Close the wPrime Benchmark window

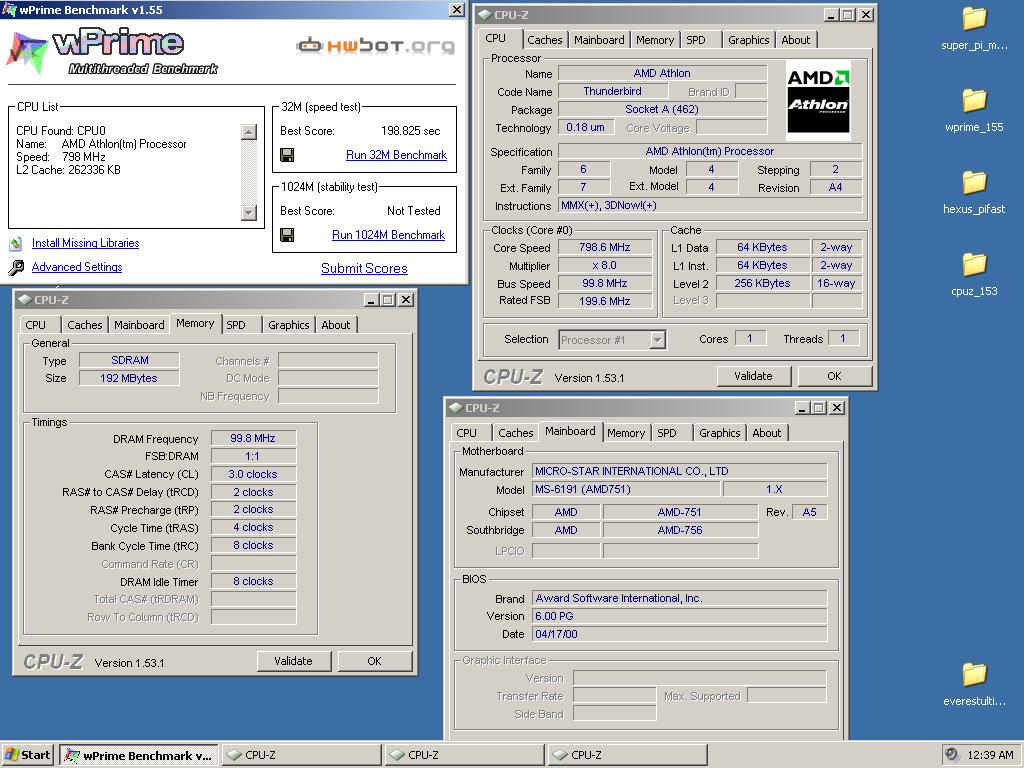click(457, 9)
